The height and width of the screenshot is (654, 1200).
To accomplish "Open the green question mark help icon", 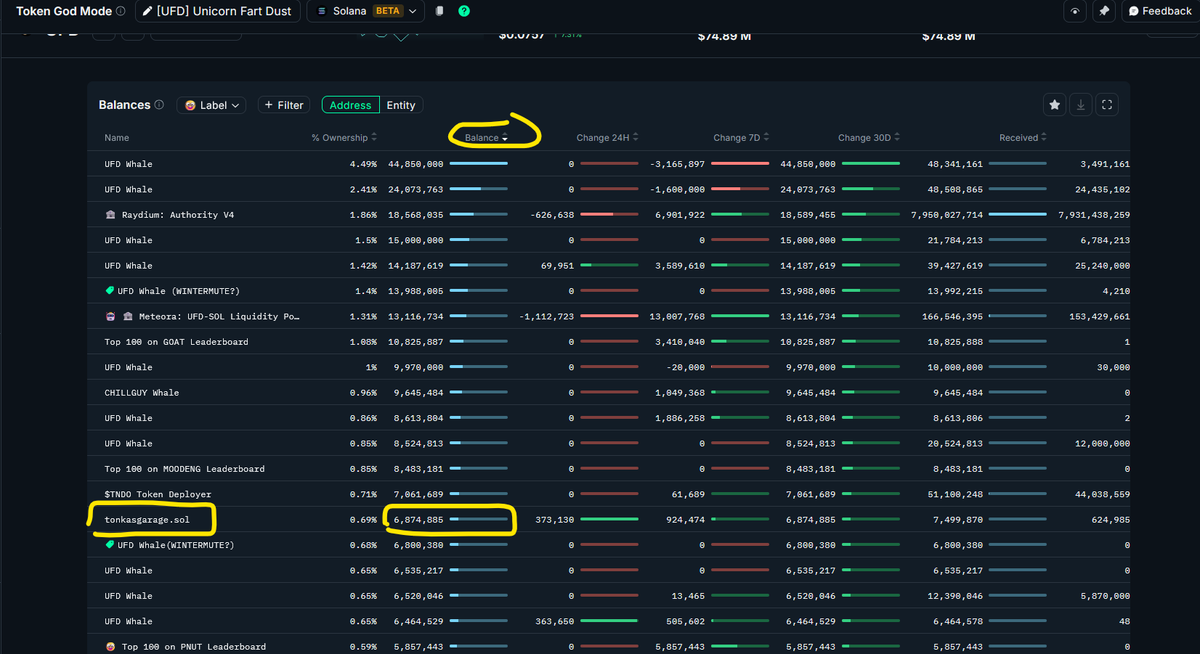I will (x=464, y=11).
